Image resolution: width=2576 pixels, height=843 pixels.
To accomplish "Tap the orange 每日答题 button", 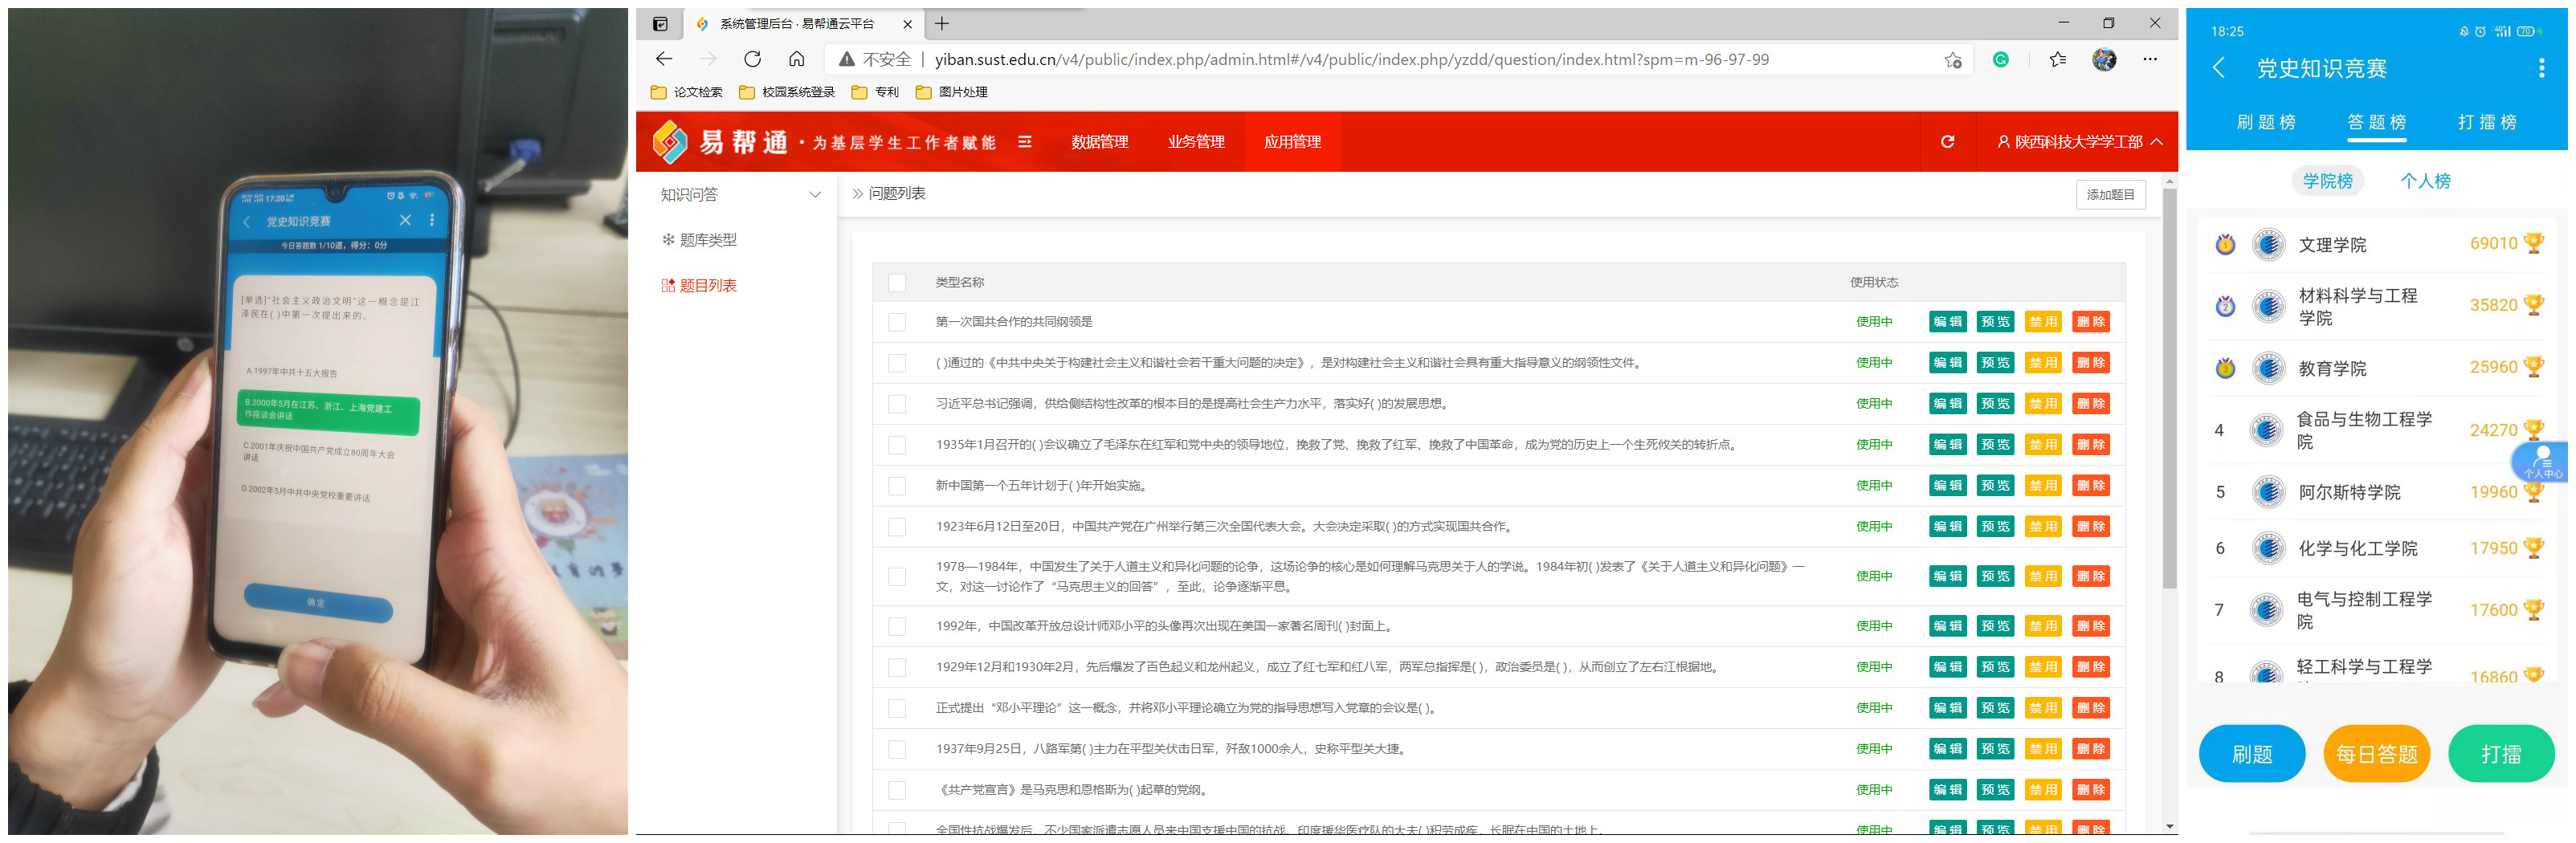I will [x=2376, y=754].
